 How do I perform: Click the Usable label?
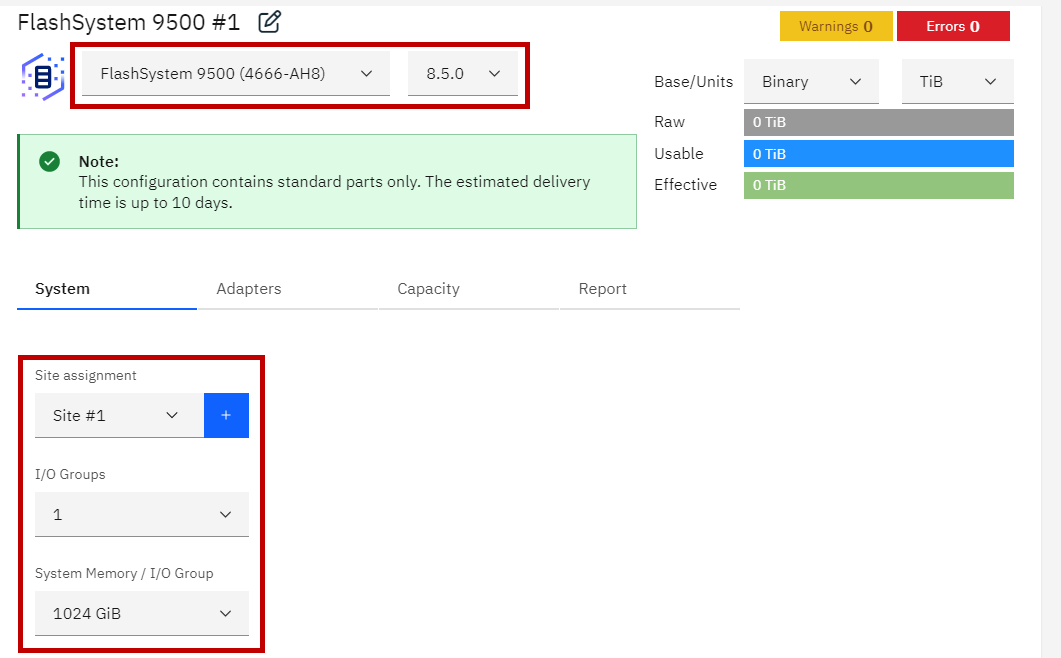pos(679,154)
